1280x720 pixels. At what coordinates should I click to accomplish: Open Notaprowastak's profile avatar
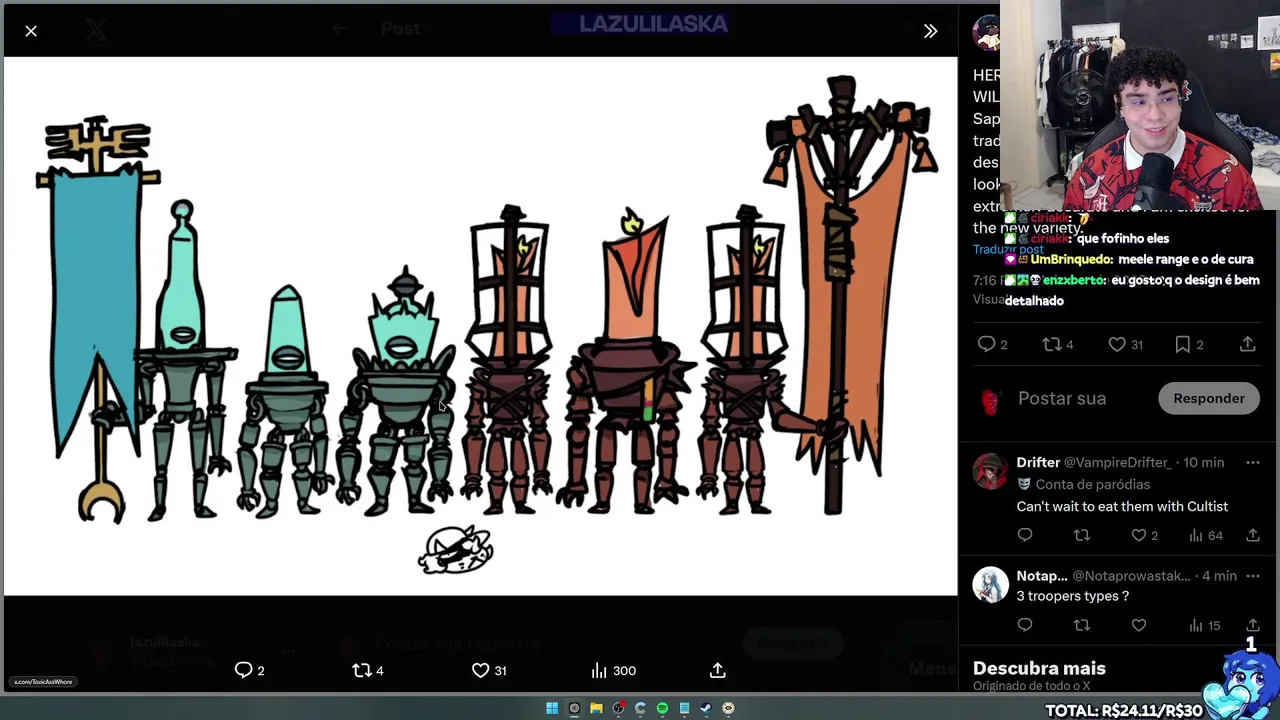pos(991,585)
